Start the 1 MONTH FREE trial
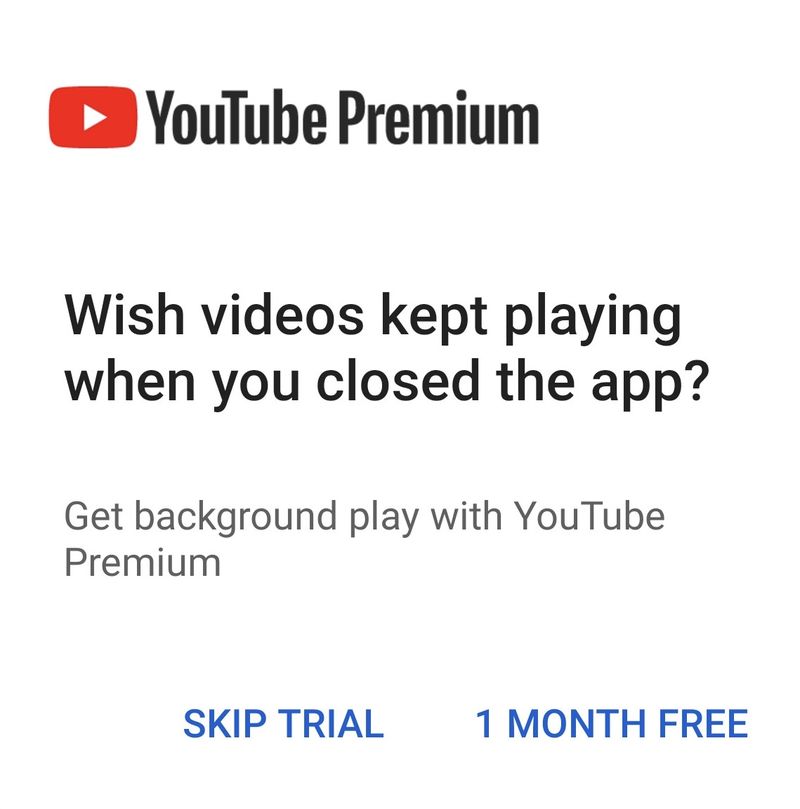The height and width of the screenshot is (809, 800). [x=612, y=724]
